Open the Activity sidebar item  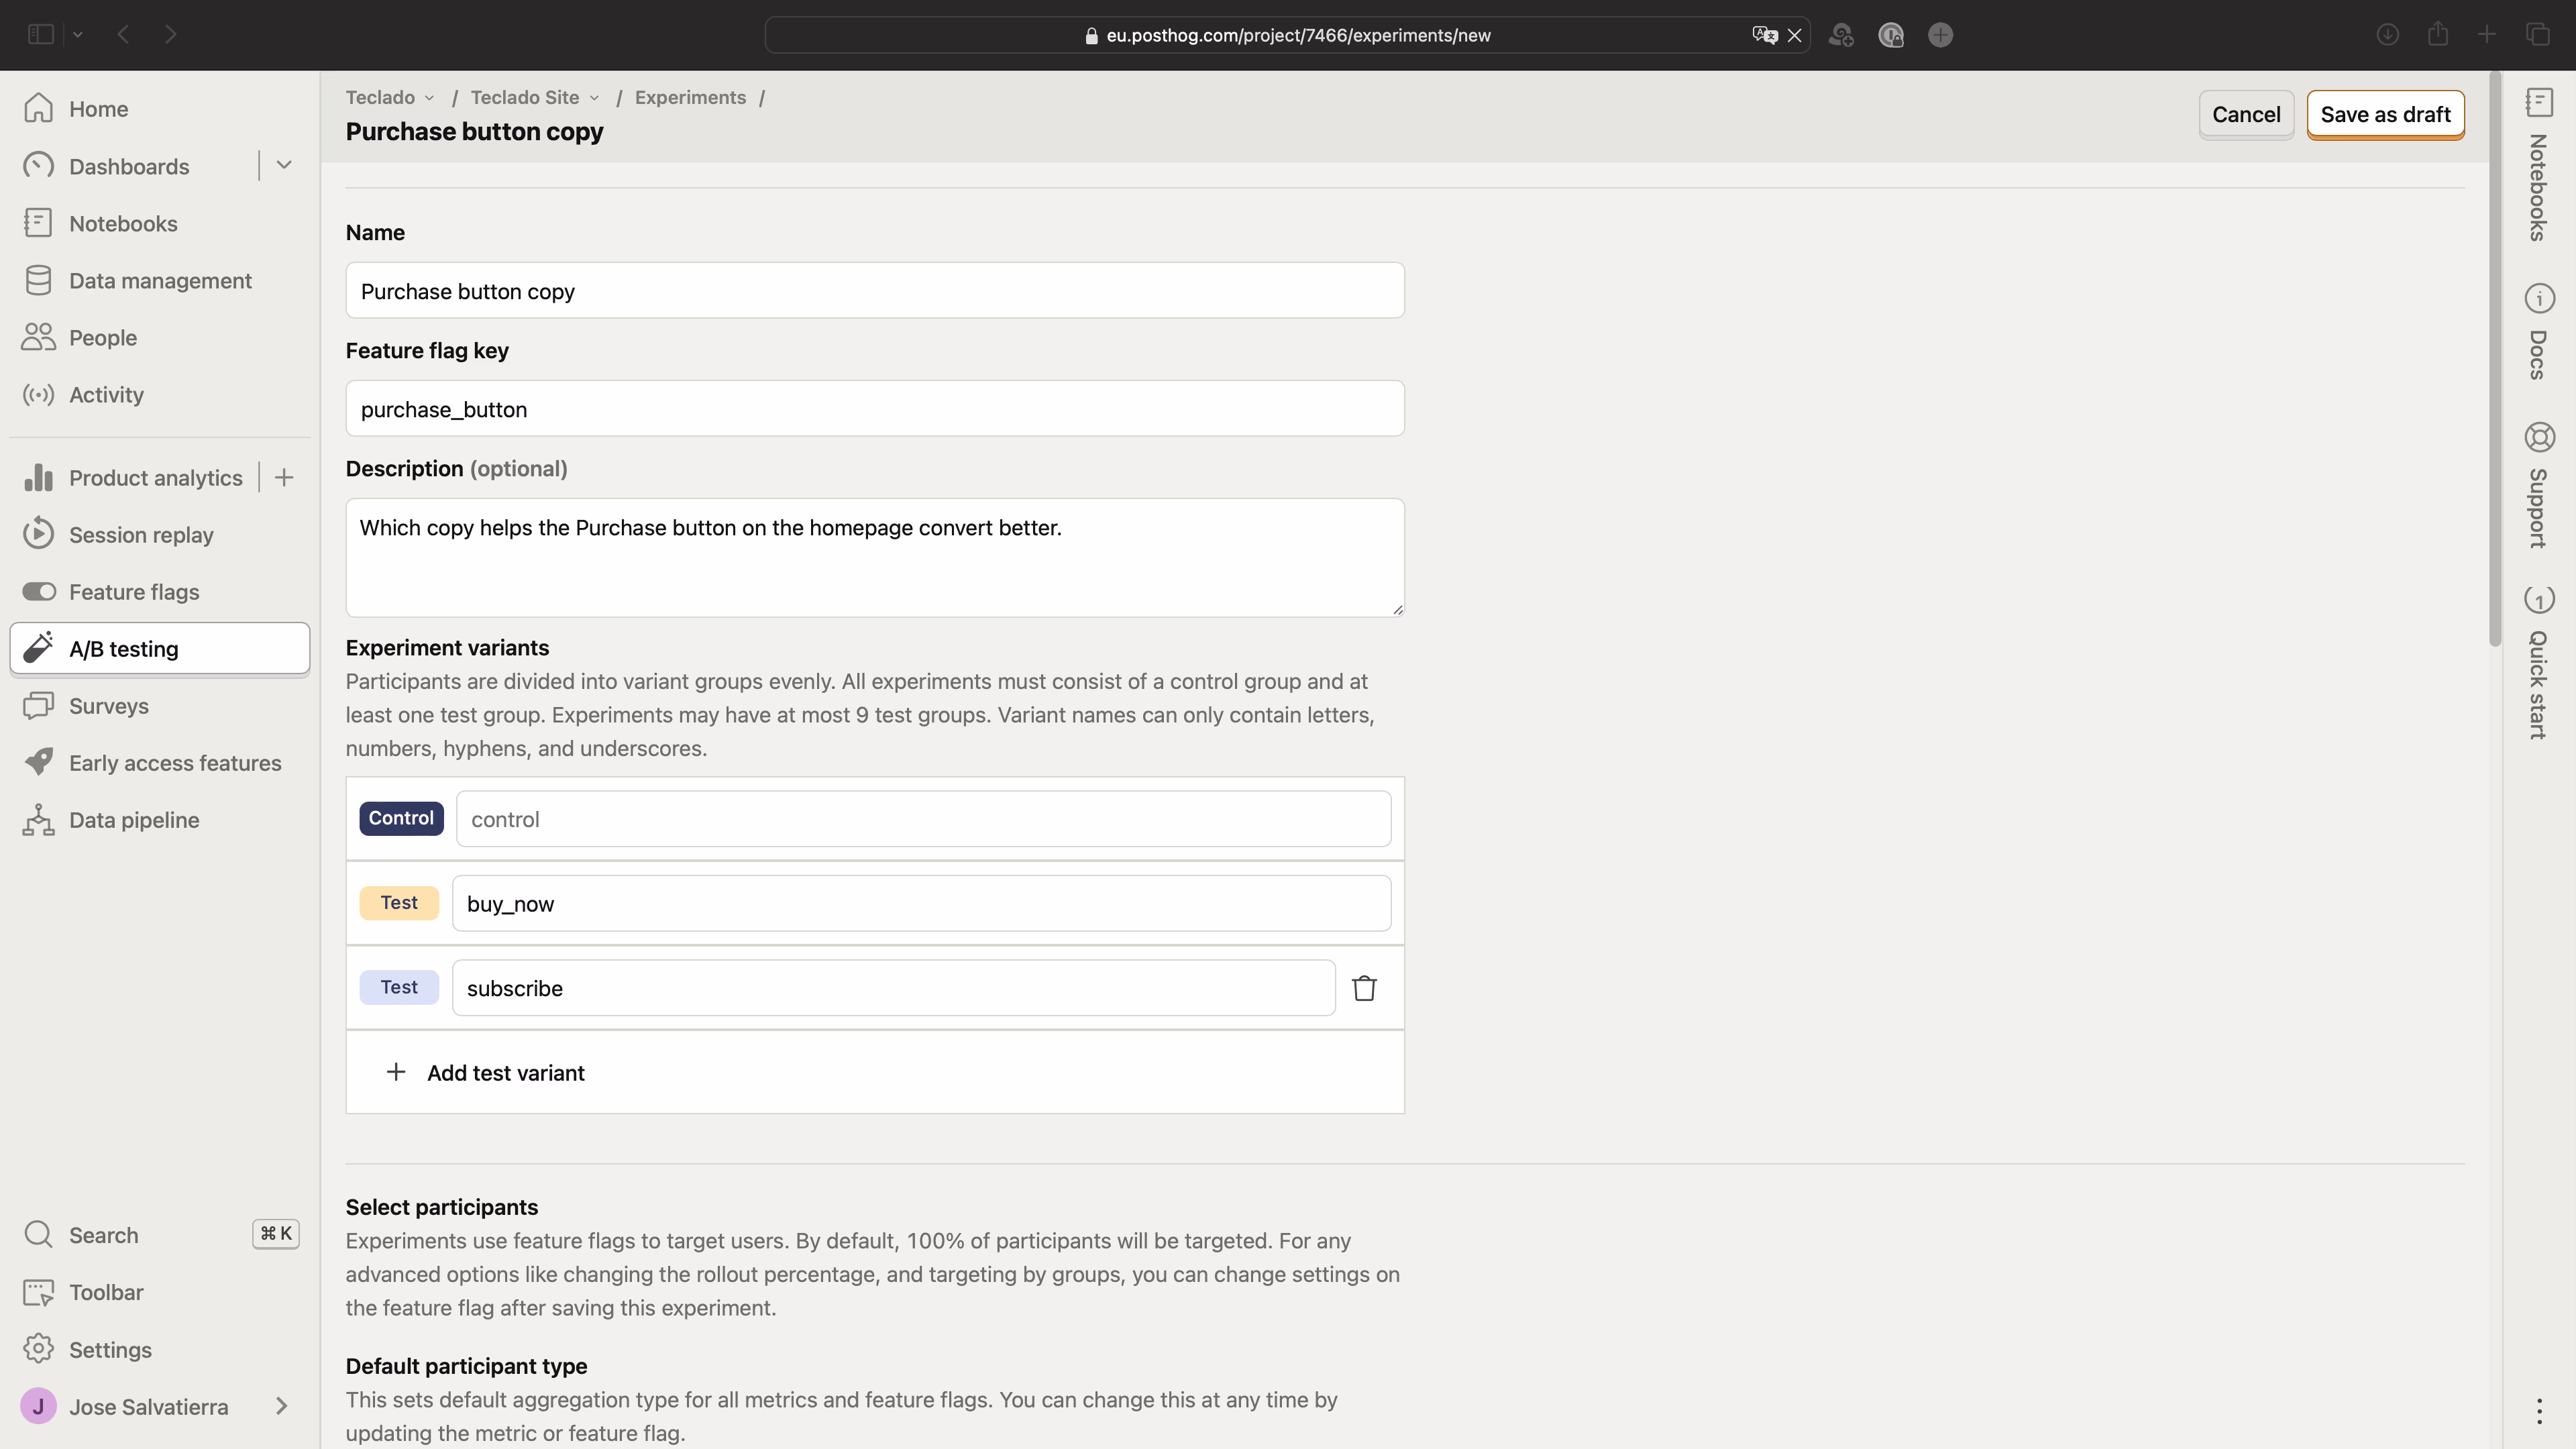(x=160, y=394)
